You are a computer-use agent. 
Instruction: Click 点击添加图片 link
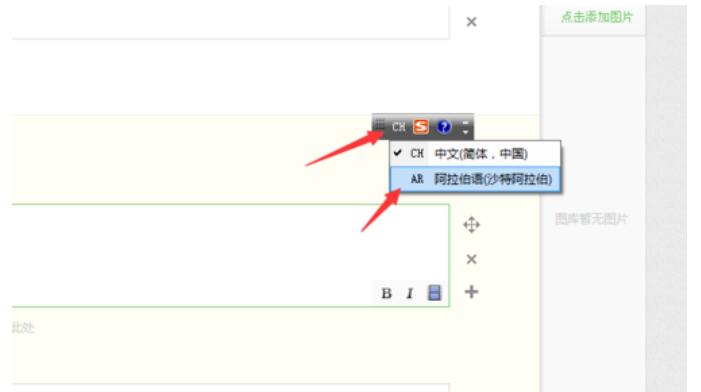pos(597,17)
